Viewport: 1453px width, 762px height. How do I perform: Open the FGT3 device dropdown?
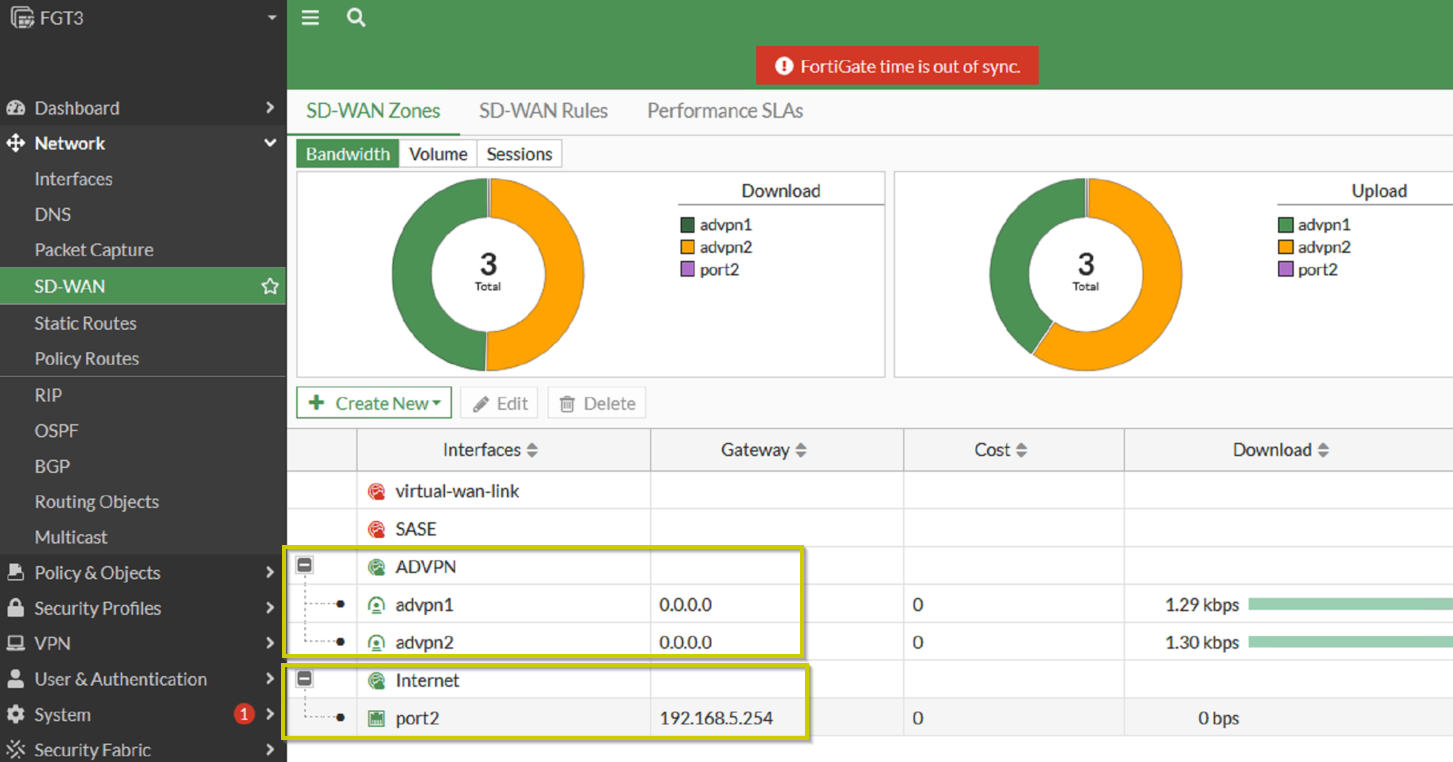coord(272,18)
